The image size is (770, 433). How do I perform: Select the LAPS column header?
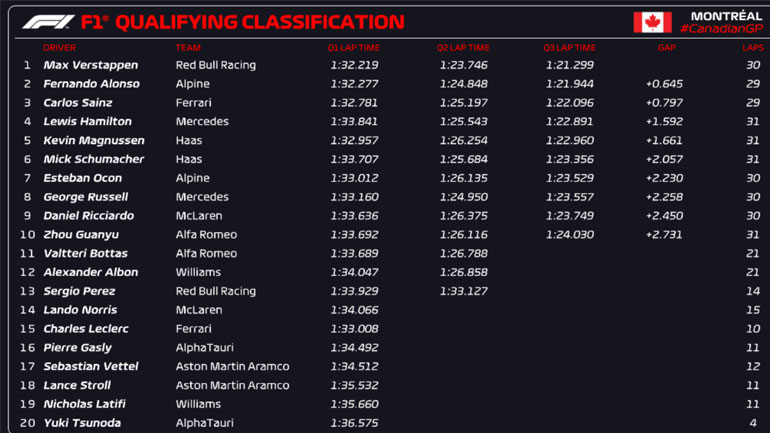(752, 47)
